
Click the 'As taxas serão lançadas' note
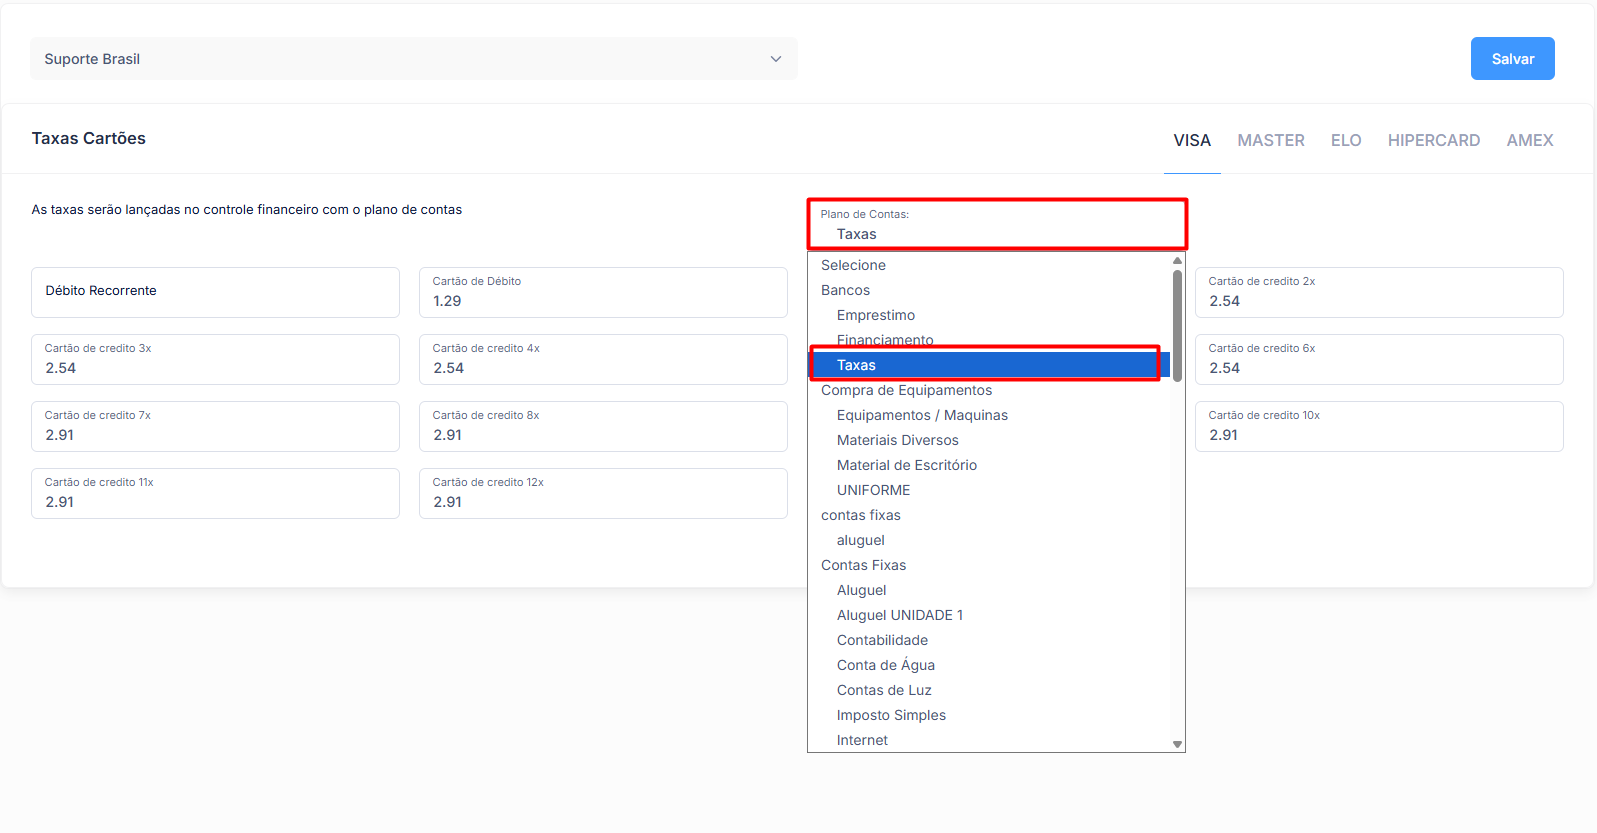tap(247, 210)
